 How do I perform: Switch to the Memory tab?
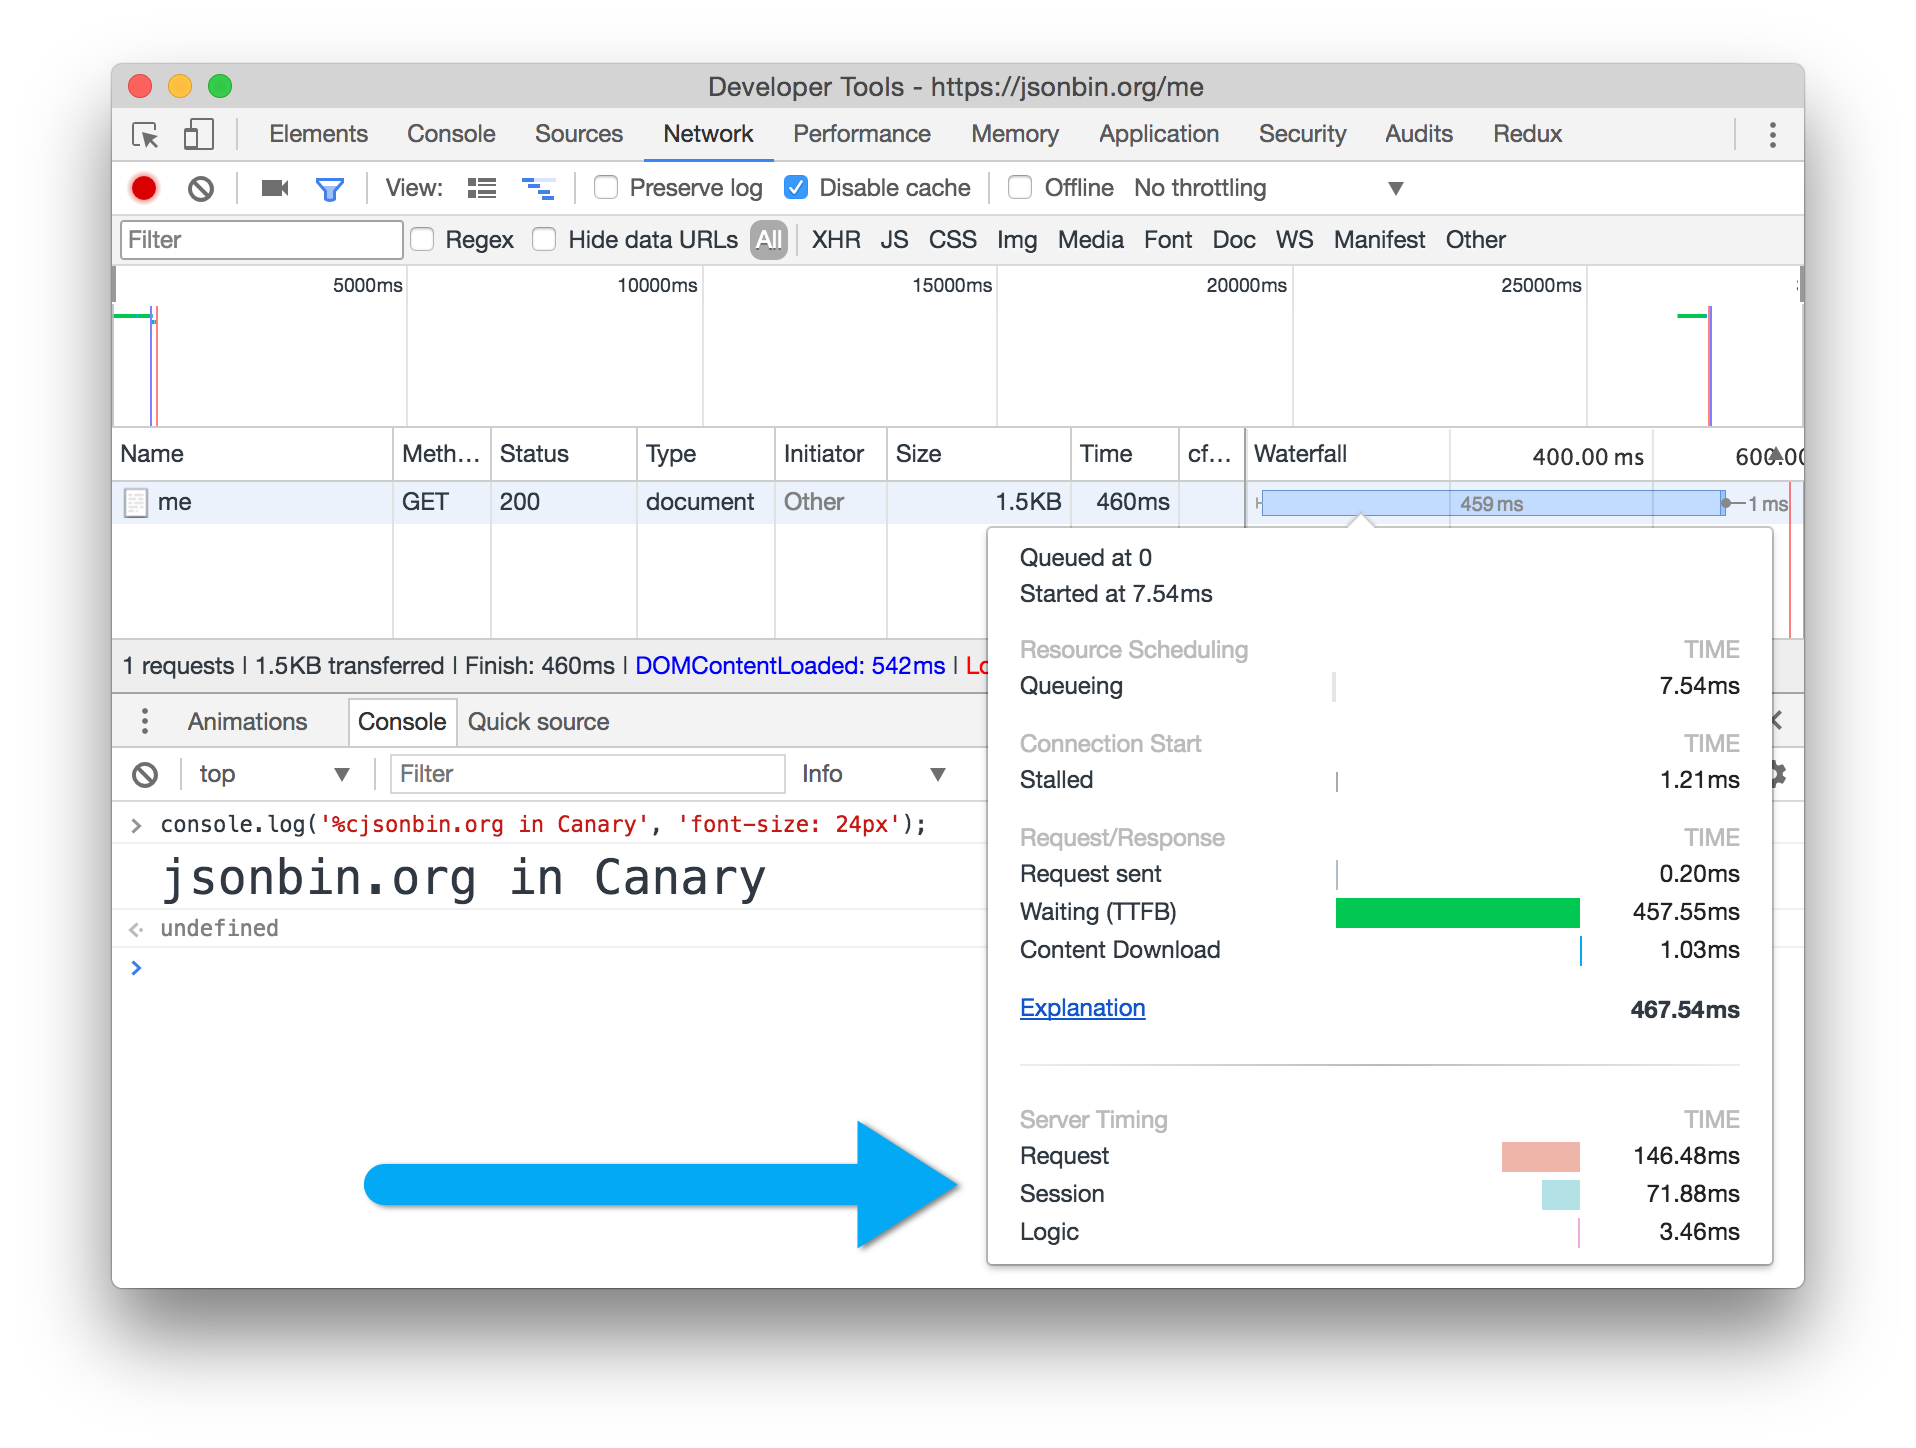(x=1015, y=134)
